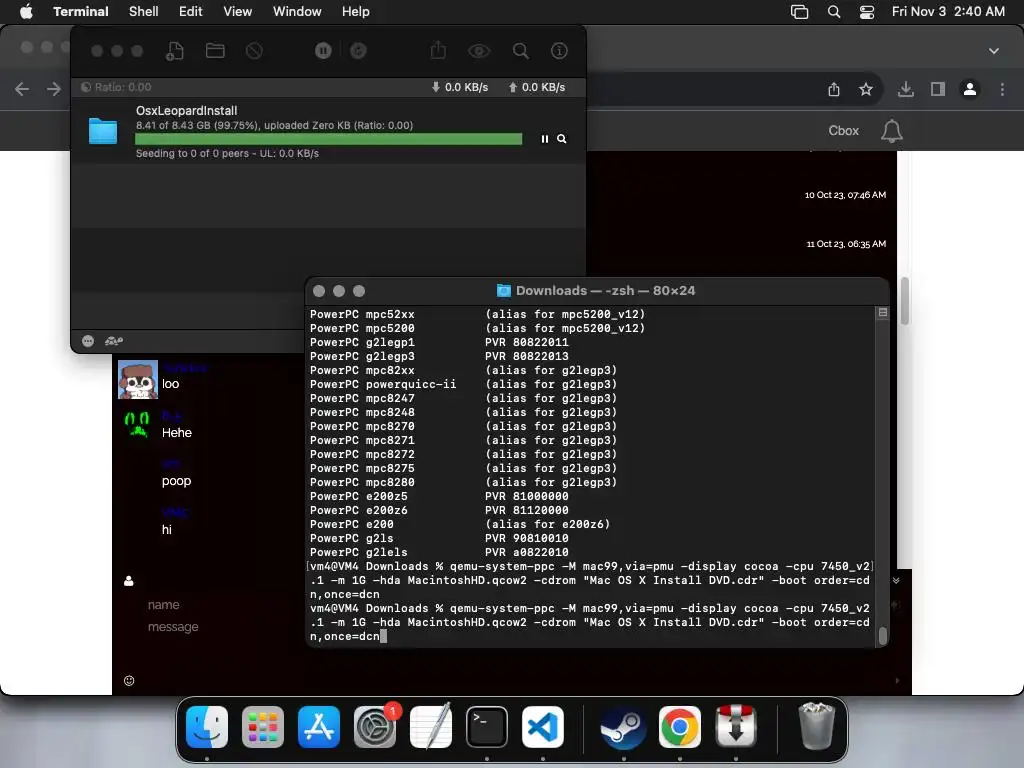Open Launchpad from the Dock
Viewport: 1024px width, 768px height.
[263, 727]
